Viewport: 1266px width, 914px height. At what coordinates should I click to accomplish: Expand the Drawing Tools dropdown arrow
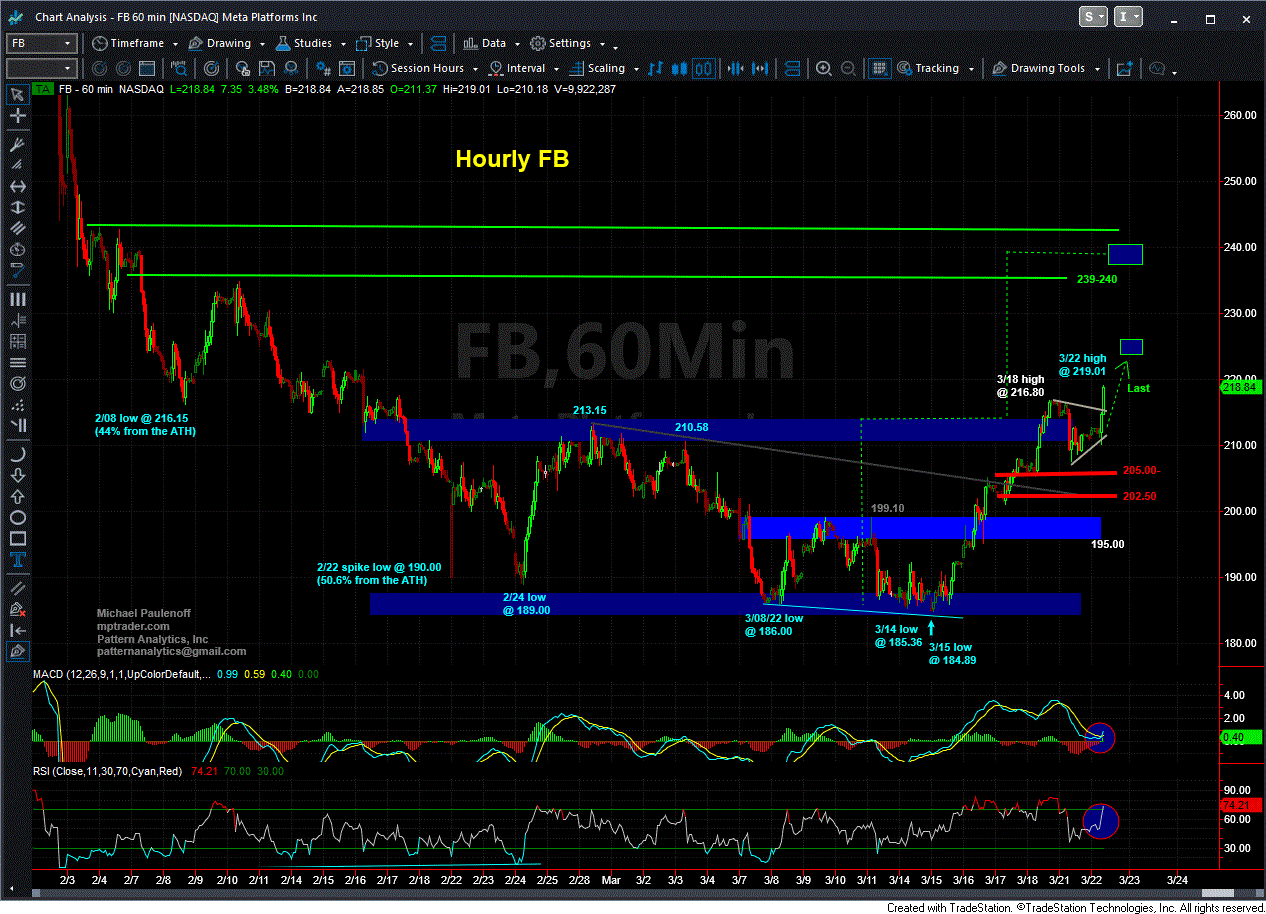1097,69
